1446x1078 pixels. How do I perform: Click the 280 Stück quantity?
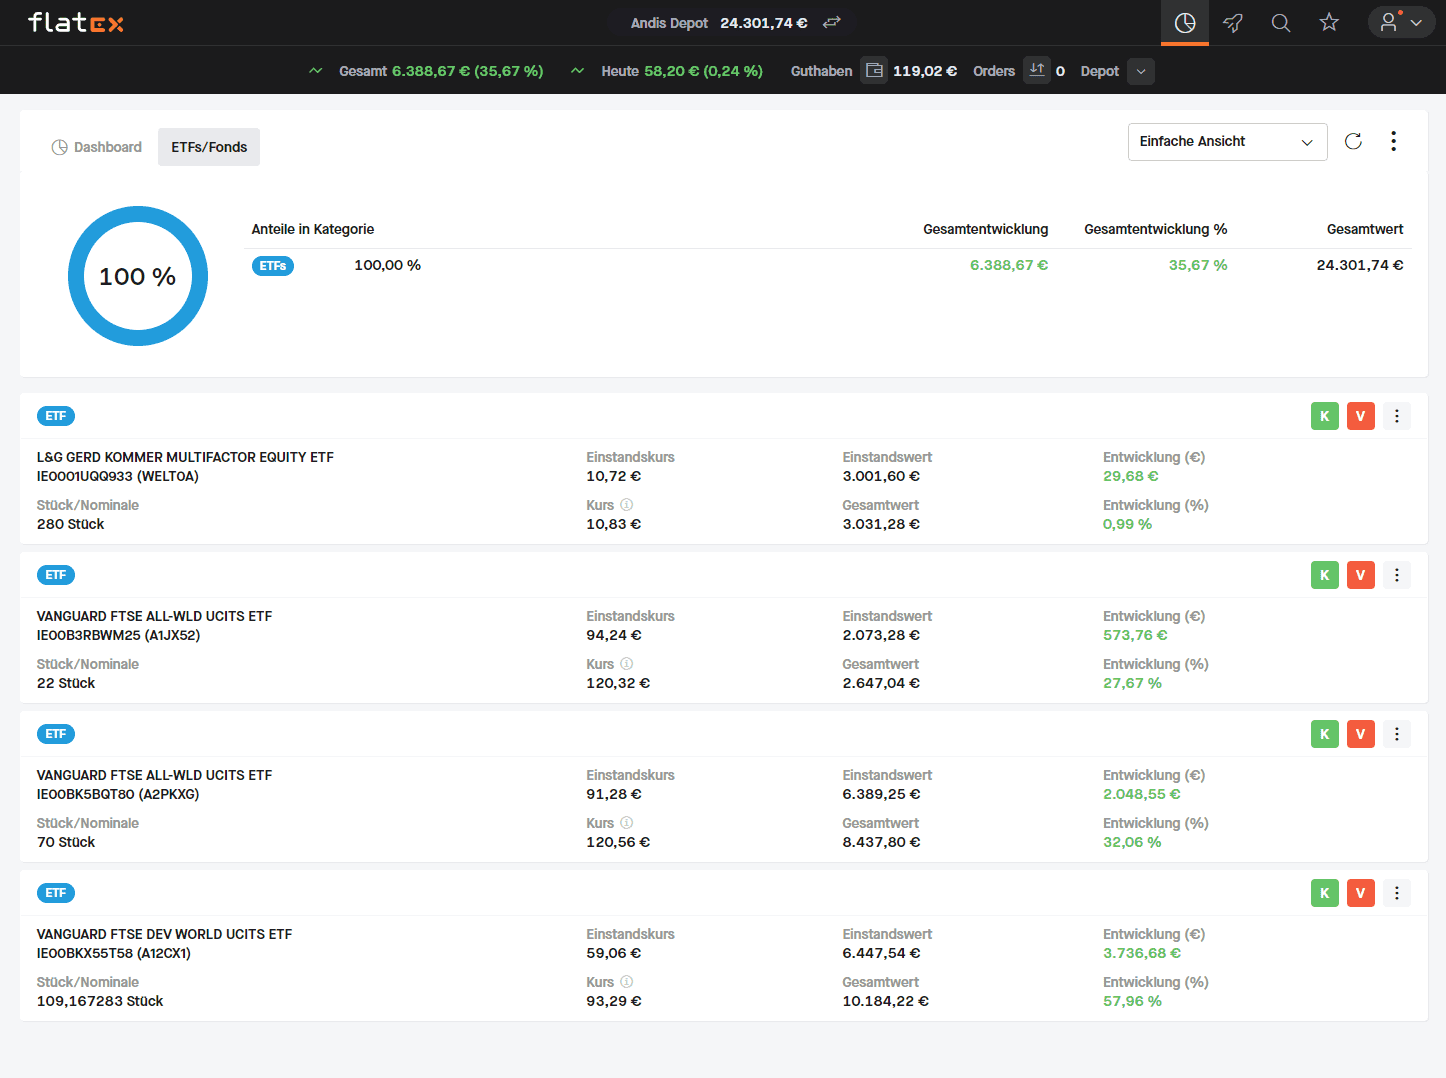[70, 524]
